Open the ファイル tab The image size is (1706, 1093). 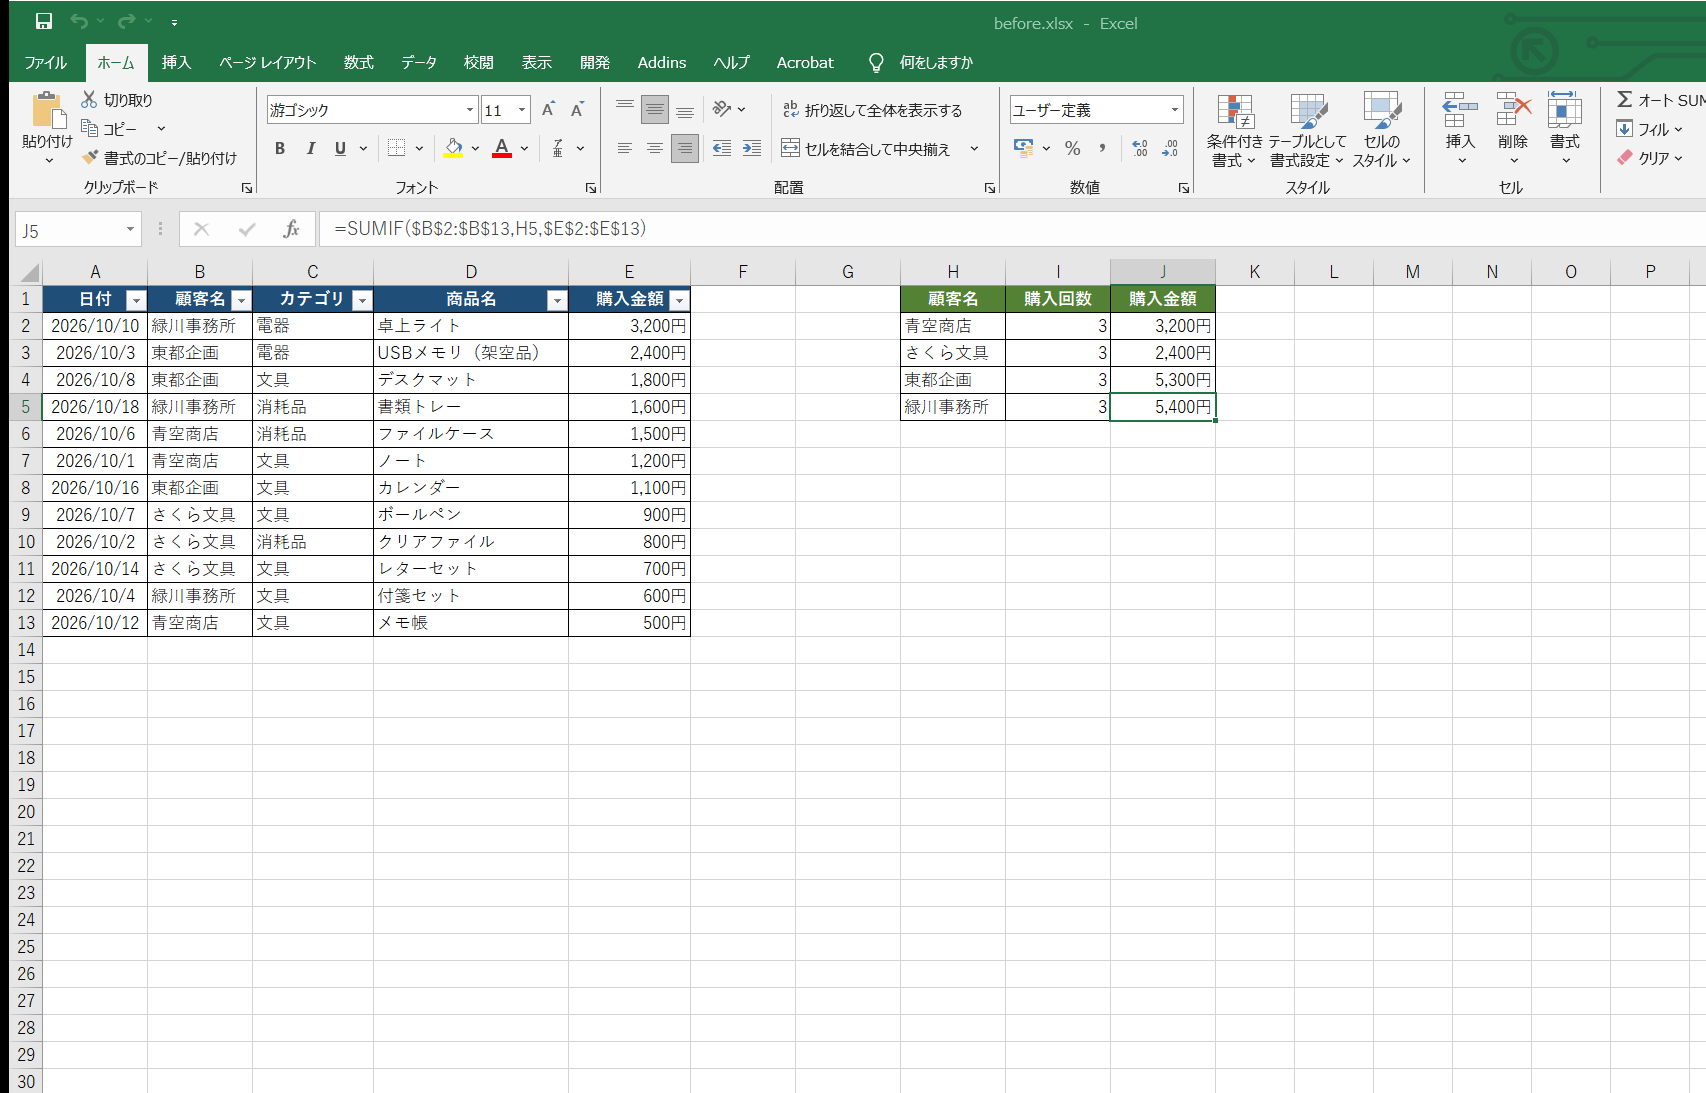(x=45, y=62)
